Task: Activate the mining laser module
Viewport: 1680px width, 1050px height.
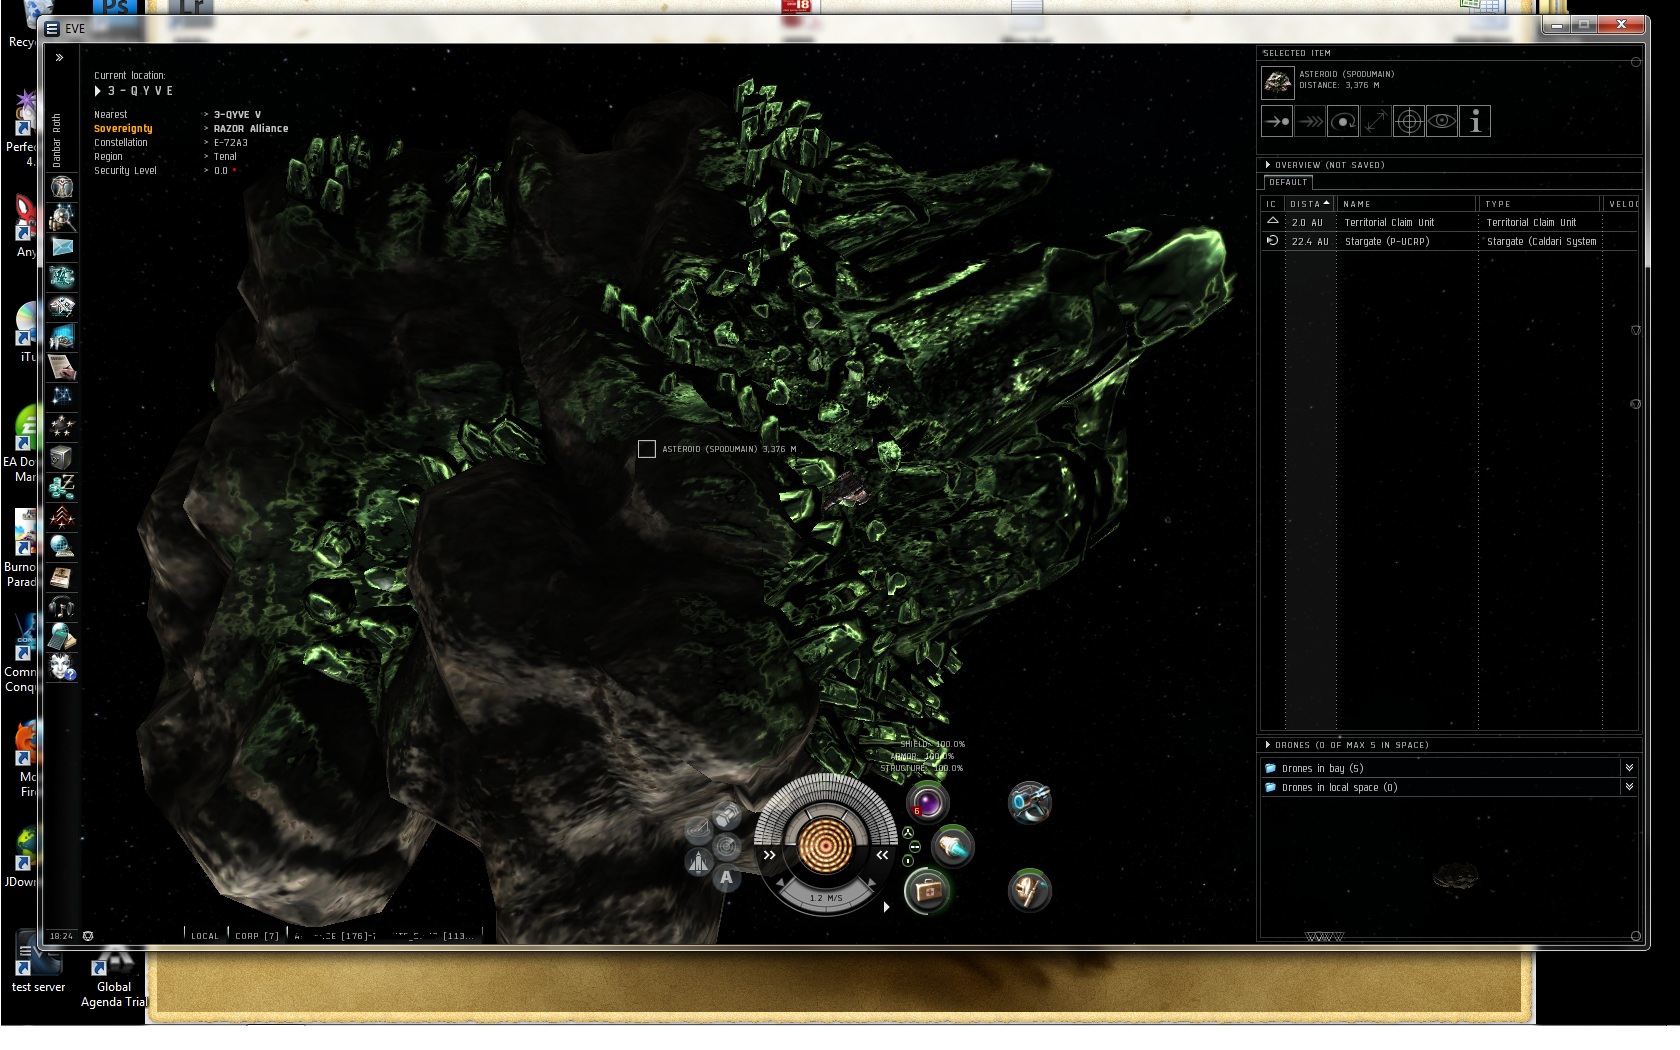Action: coord(1029,802)
